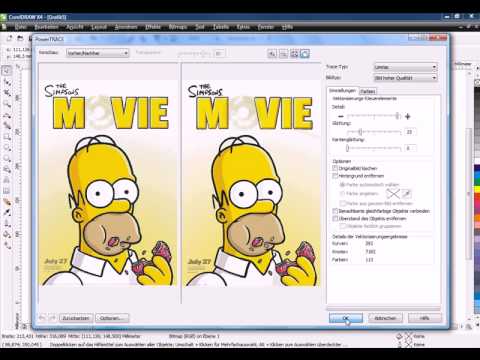Select the Outline tool in the toolbox
This screenshot has height=360, width=480.
click(7, 224)
